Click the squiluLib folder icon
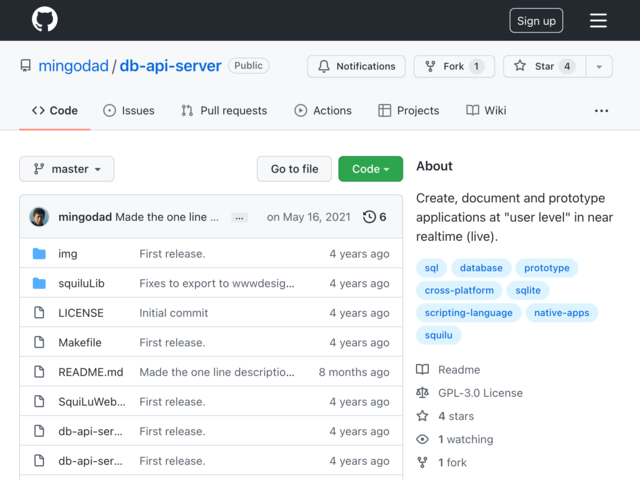 [x=39, y=283]
